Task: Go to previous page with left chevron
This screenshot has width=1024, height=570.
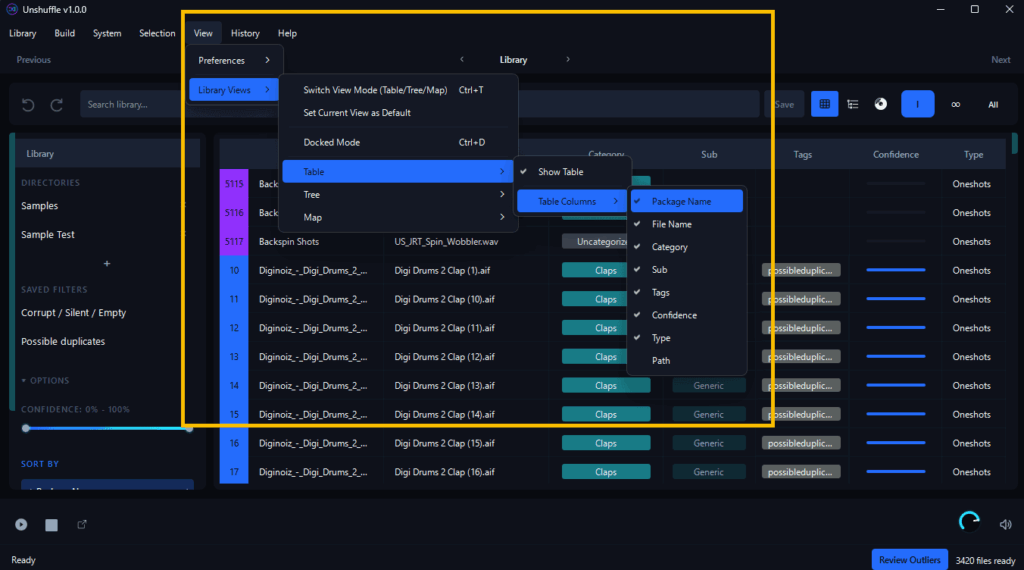Action: pyautogui.click(x=462, y=59)
